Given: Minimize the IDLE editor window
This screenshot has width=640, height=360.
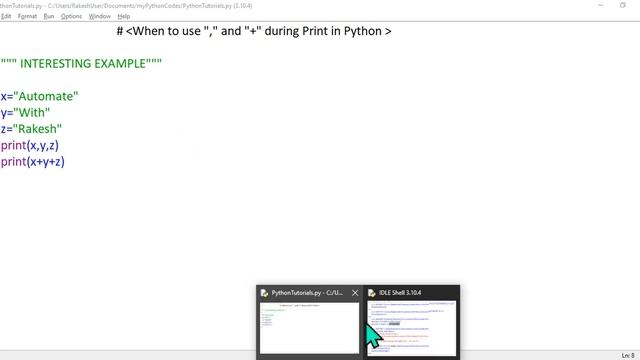Looking at the screenshot, I should 600,5.
